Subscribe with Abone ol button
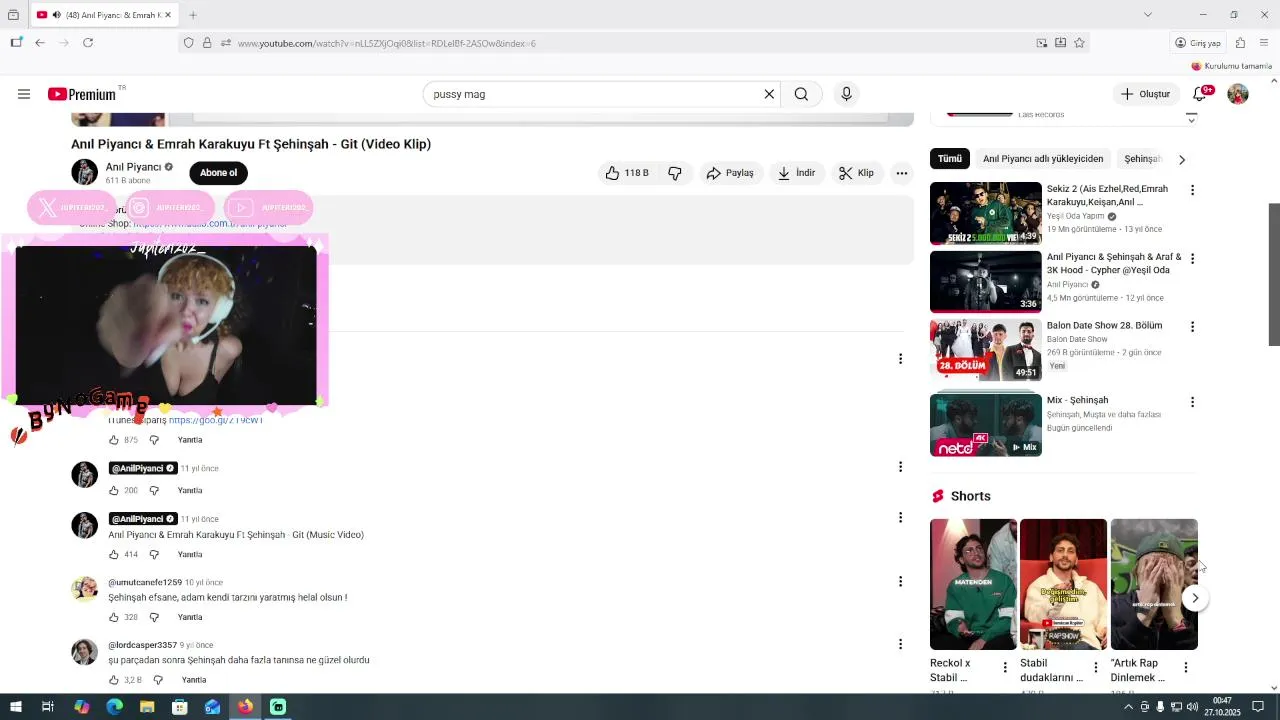 point(218,173)
